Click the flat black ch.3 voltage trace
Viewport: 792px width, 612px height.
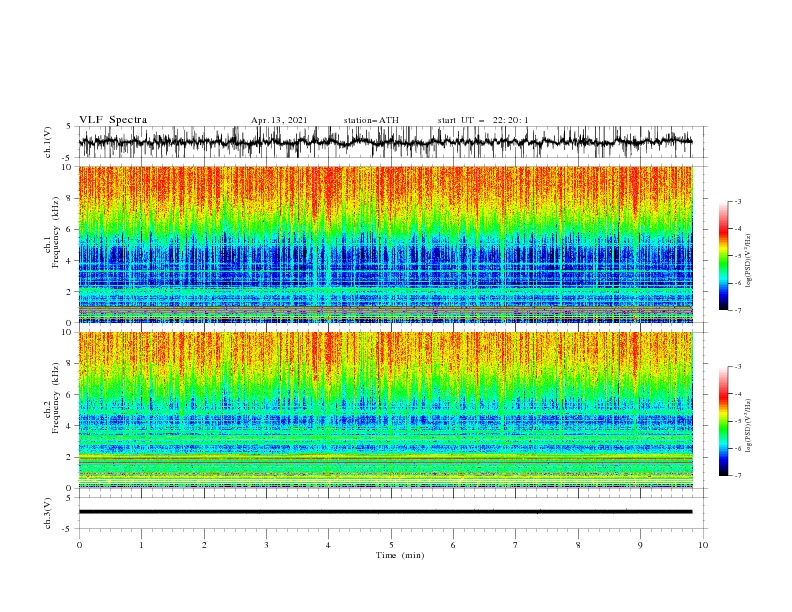coord(385,512)
